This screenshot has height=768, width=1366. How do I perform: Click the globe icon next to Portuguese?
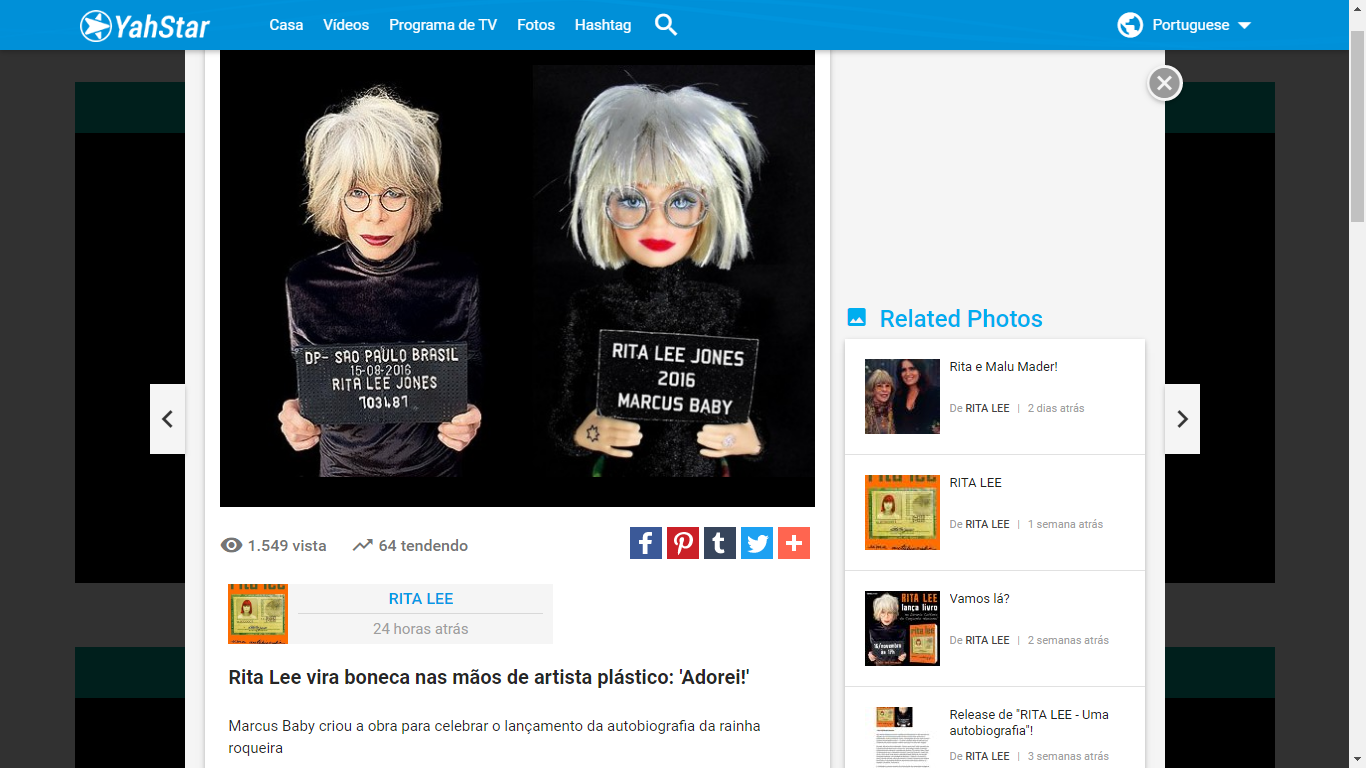point(1128,25)
